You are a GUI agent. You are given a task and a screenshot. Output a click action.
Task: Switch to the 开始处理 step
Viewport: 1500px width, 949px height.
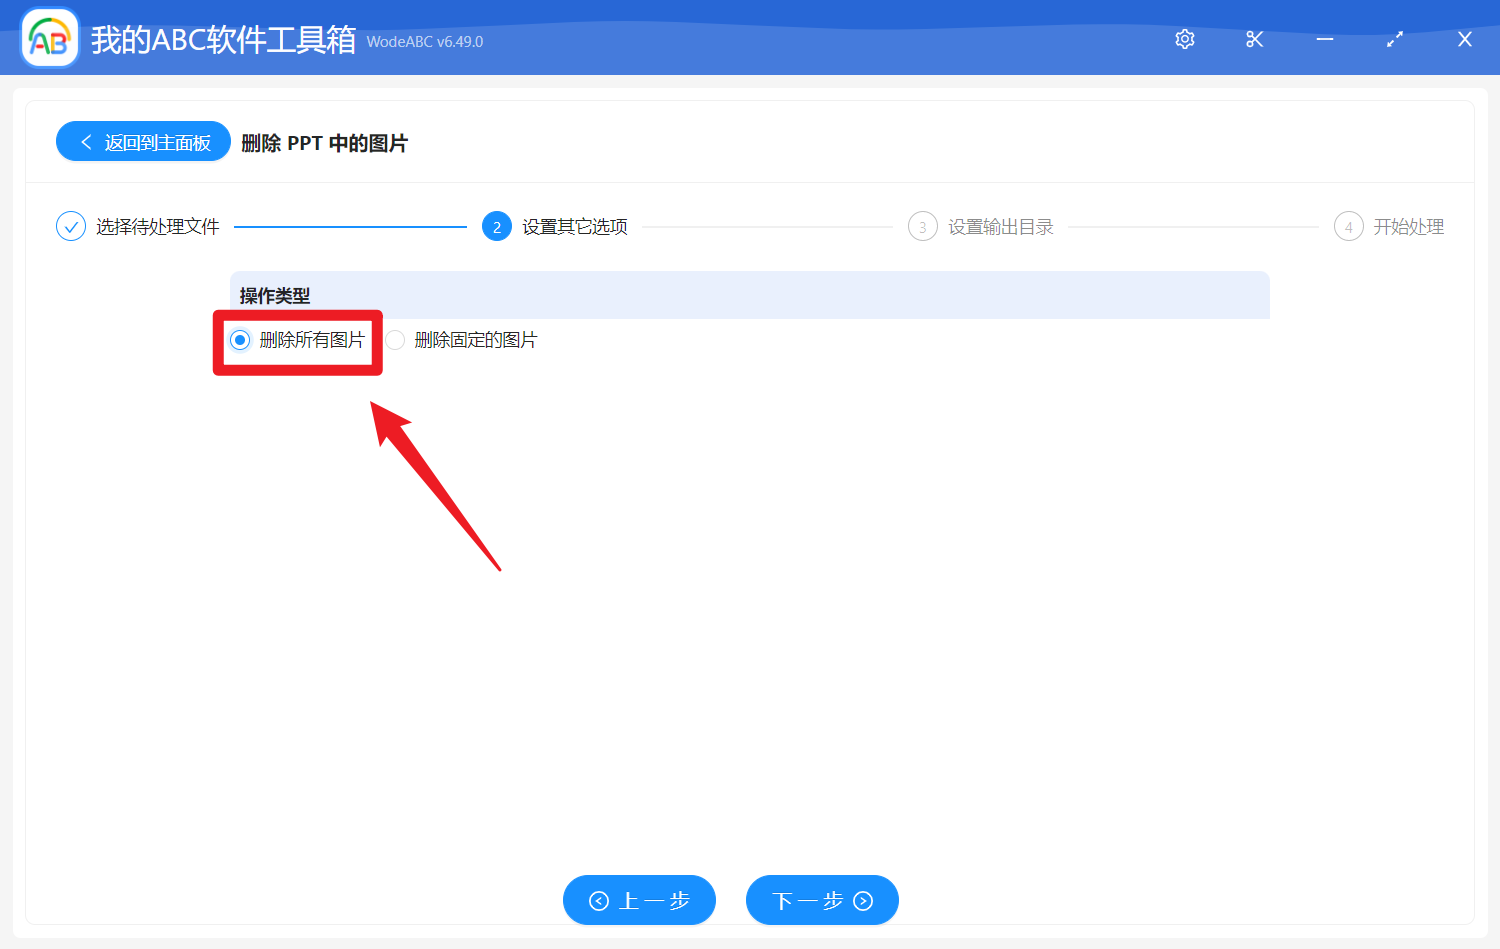[1410, 226]
